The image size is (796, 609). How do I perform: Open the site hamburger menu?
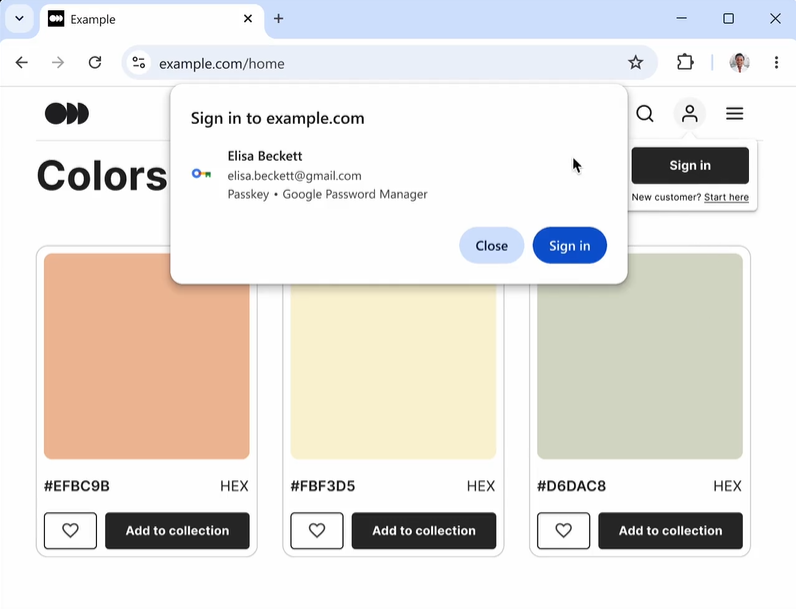coord(735,114)
